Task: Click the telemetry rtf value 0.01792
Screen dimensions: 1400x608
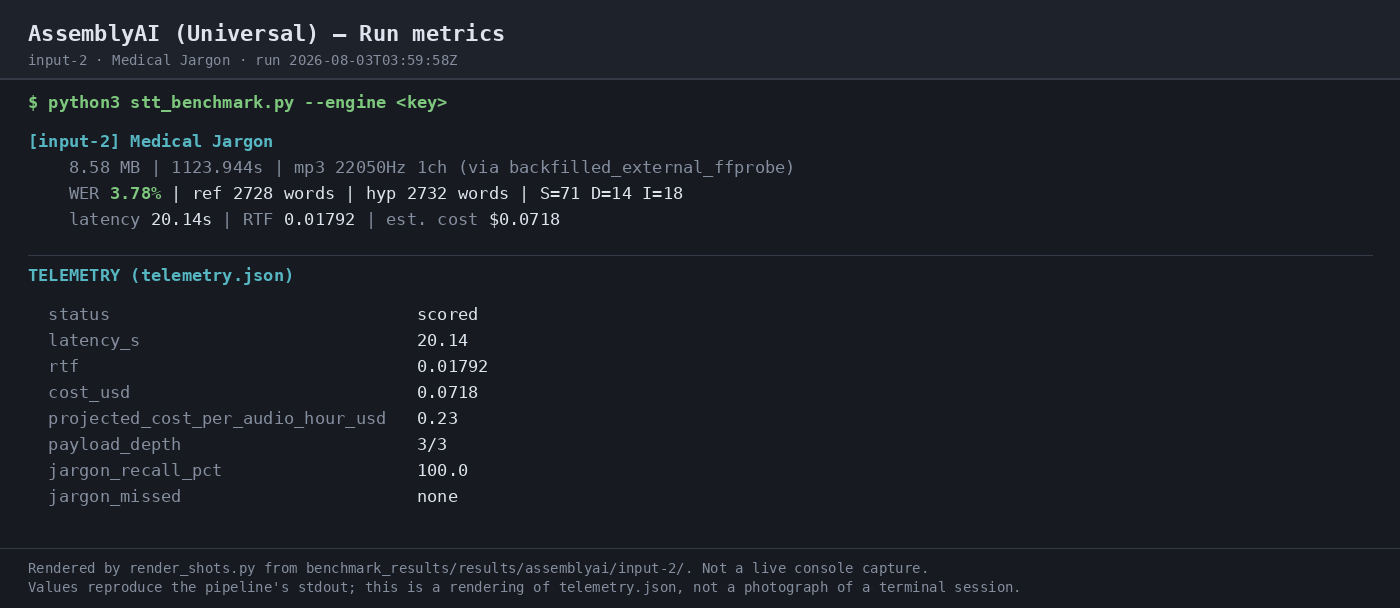Action: tap(452, 367)
